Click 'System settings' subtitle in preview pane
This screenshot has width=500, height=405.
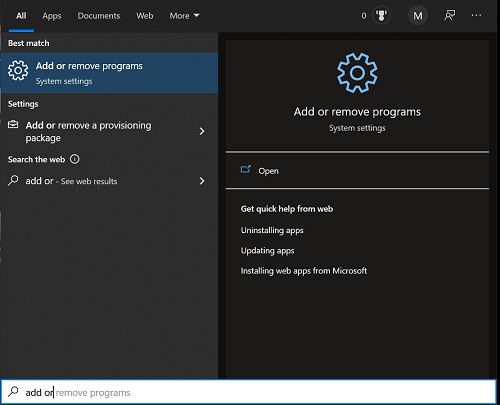coord(357,128)
